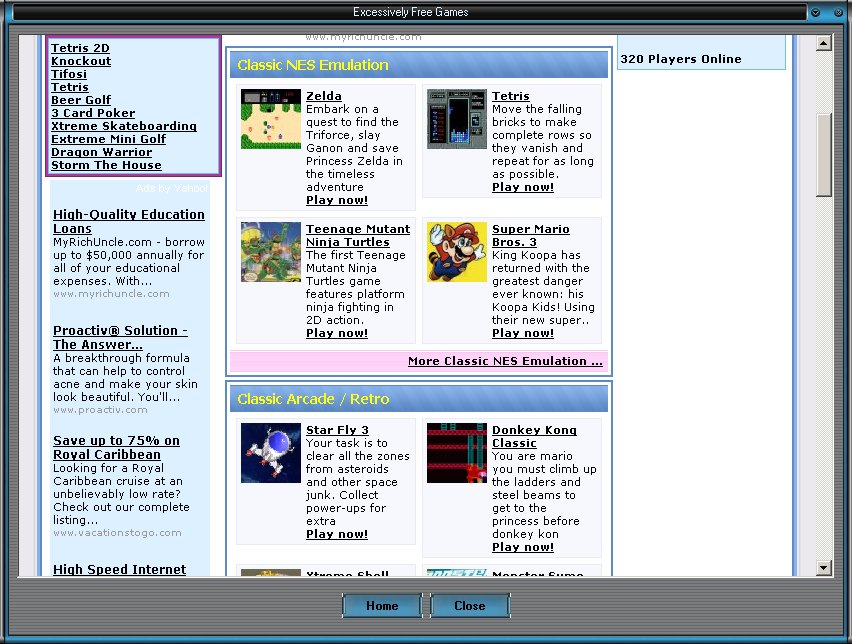
Task: Open High Speed Internet ad link
Action: click(120, 569)
